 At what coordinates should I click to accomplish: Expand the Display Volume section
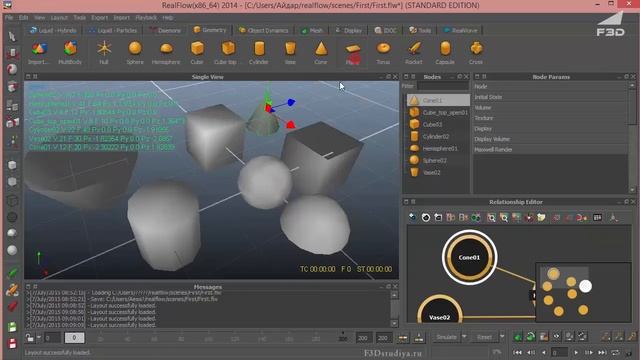(x=550, y=139)
